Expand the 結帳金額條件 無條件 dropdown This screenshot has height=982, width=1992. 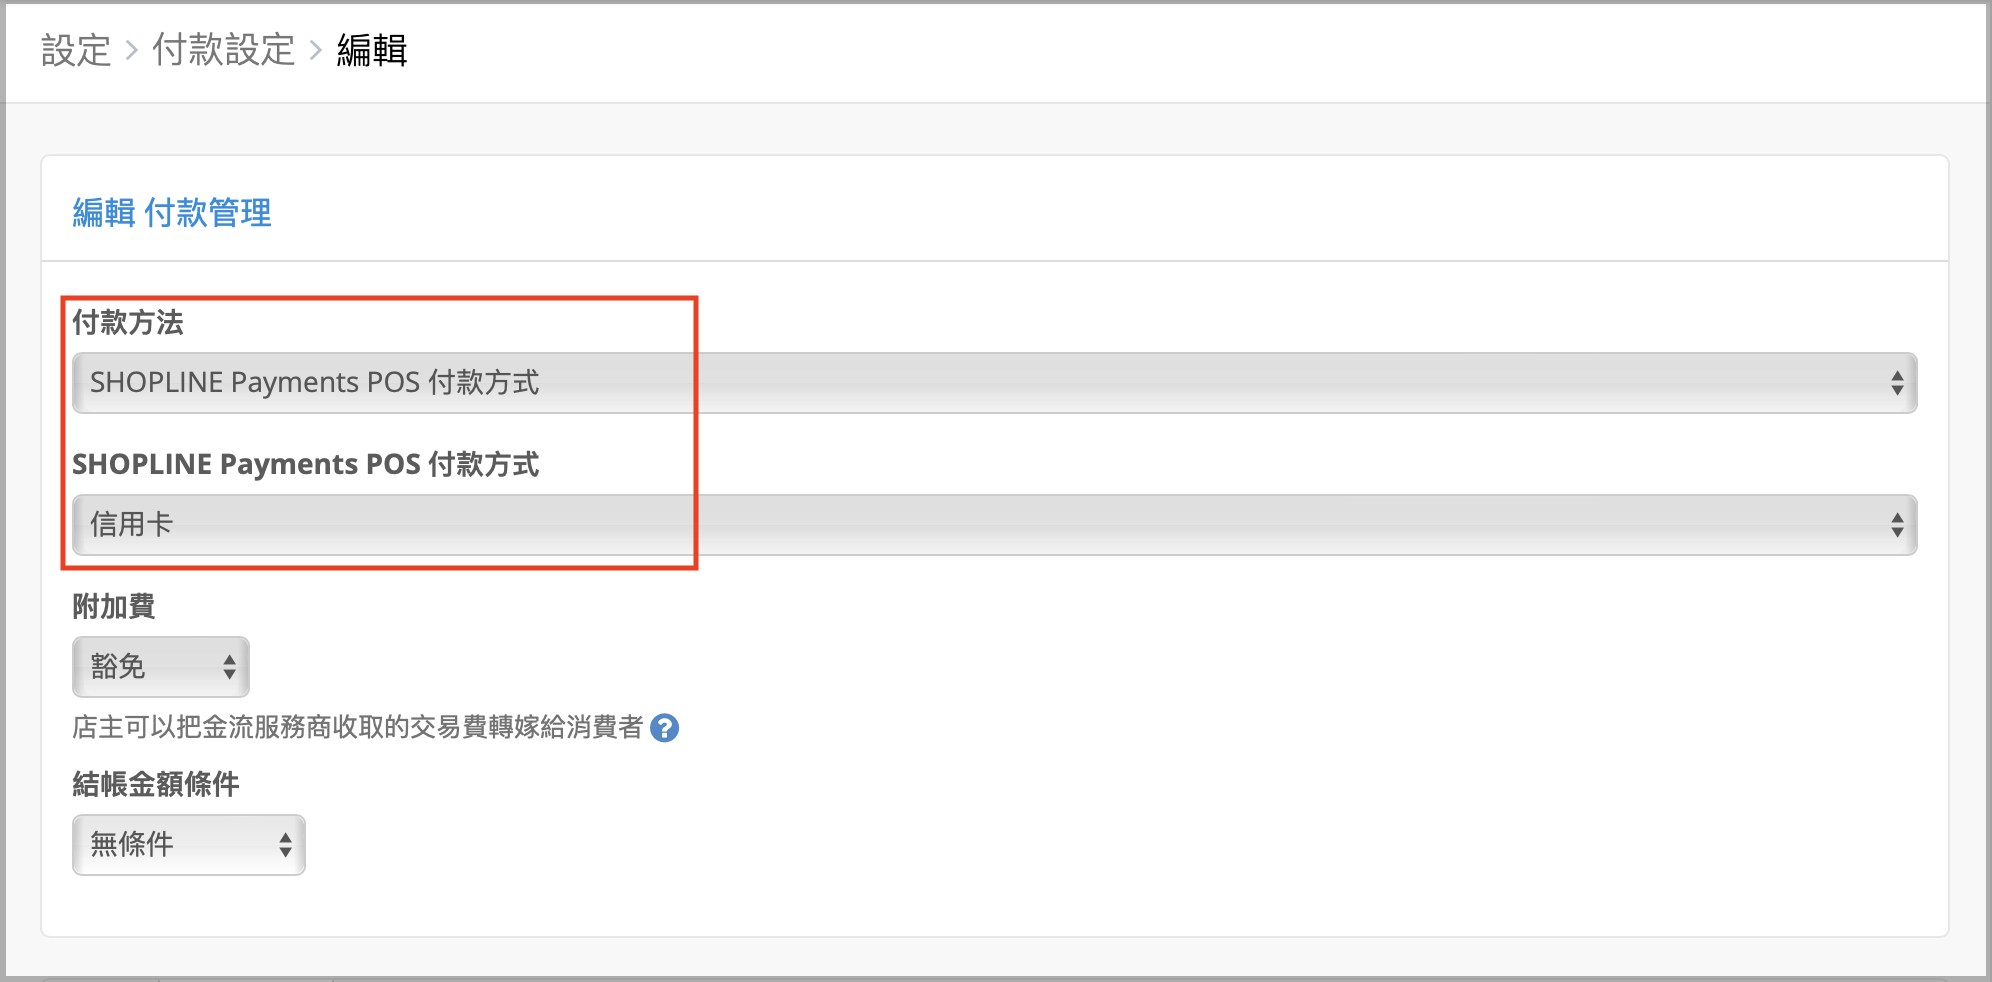(188, 845)
